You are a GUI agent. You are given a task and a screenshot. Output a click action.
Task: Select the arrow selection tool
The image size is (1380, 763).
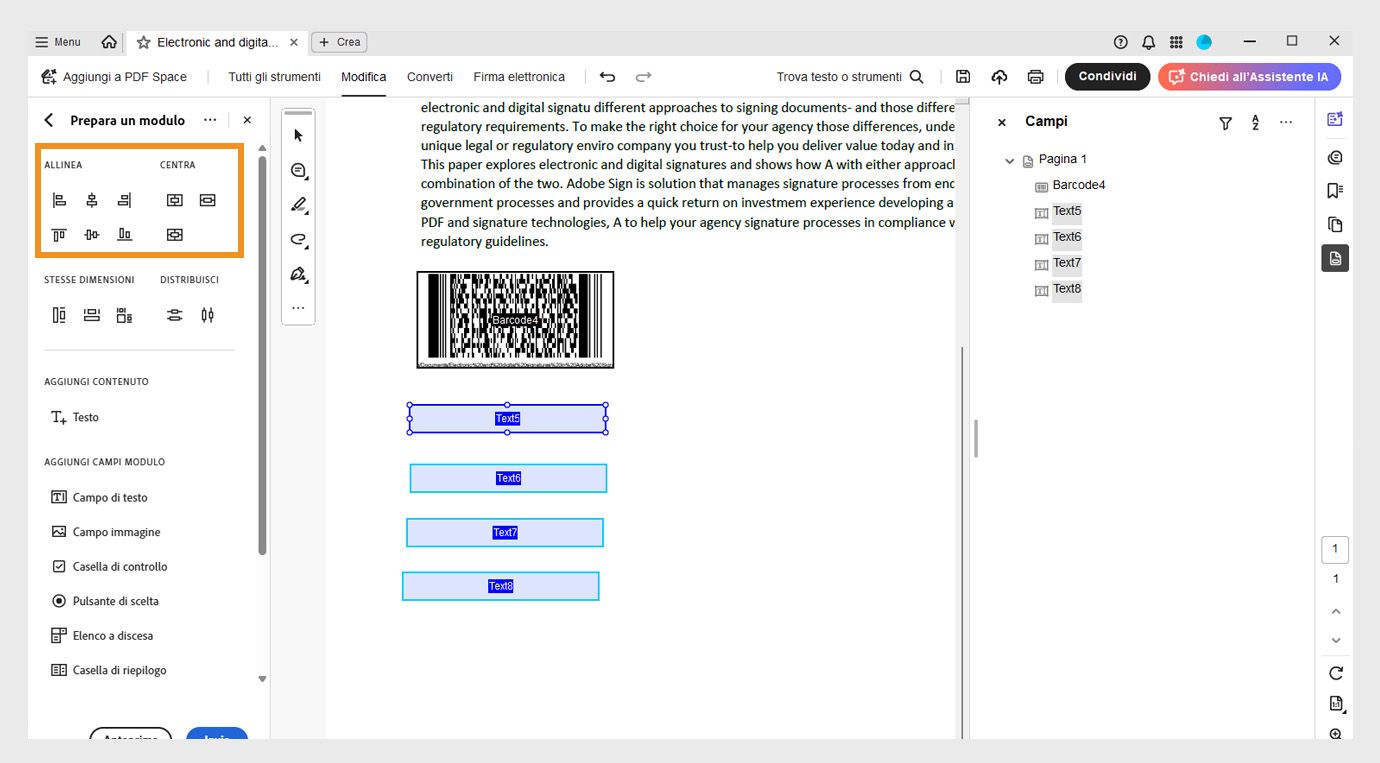pyautogui.click(x=298, y=136)
